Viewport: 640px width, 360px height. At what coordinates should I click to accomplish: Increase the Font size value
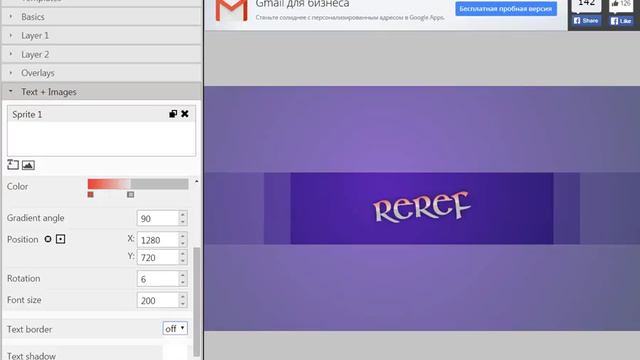183,296
